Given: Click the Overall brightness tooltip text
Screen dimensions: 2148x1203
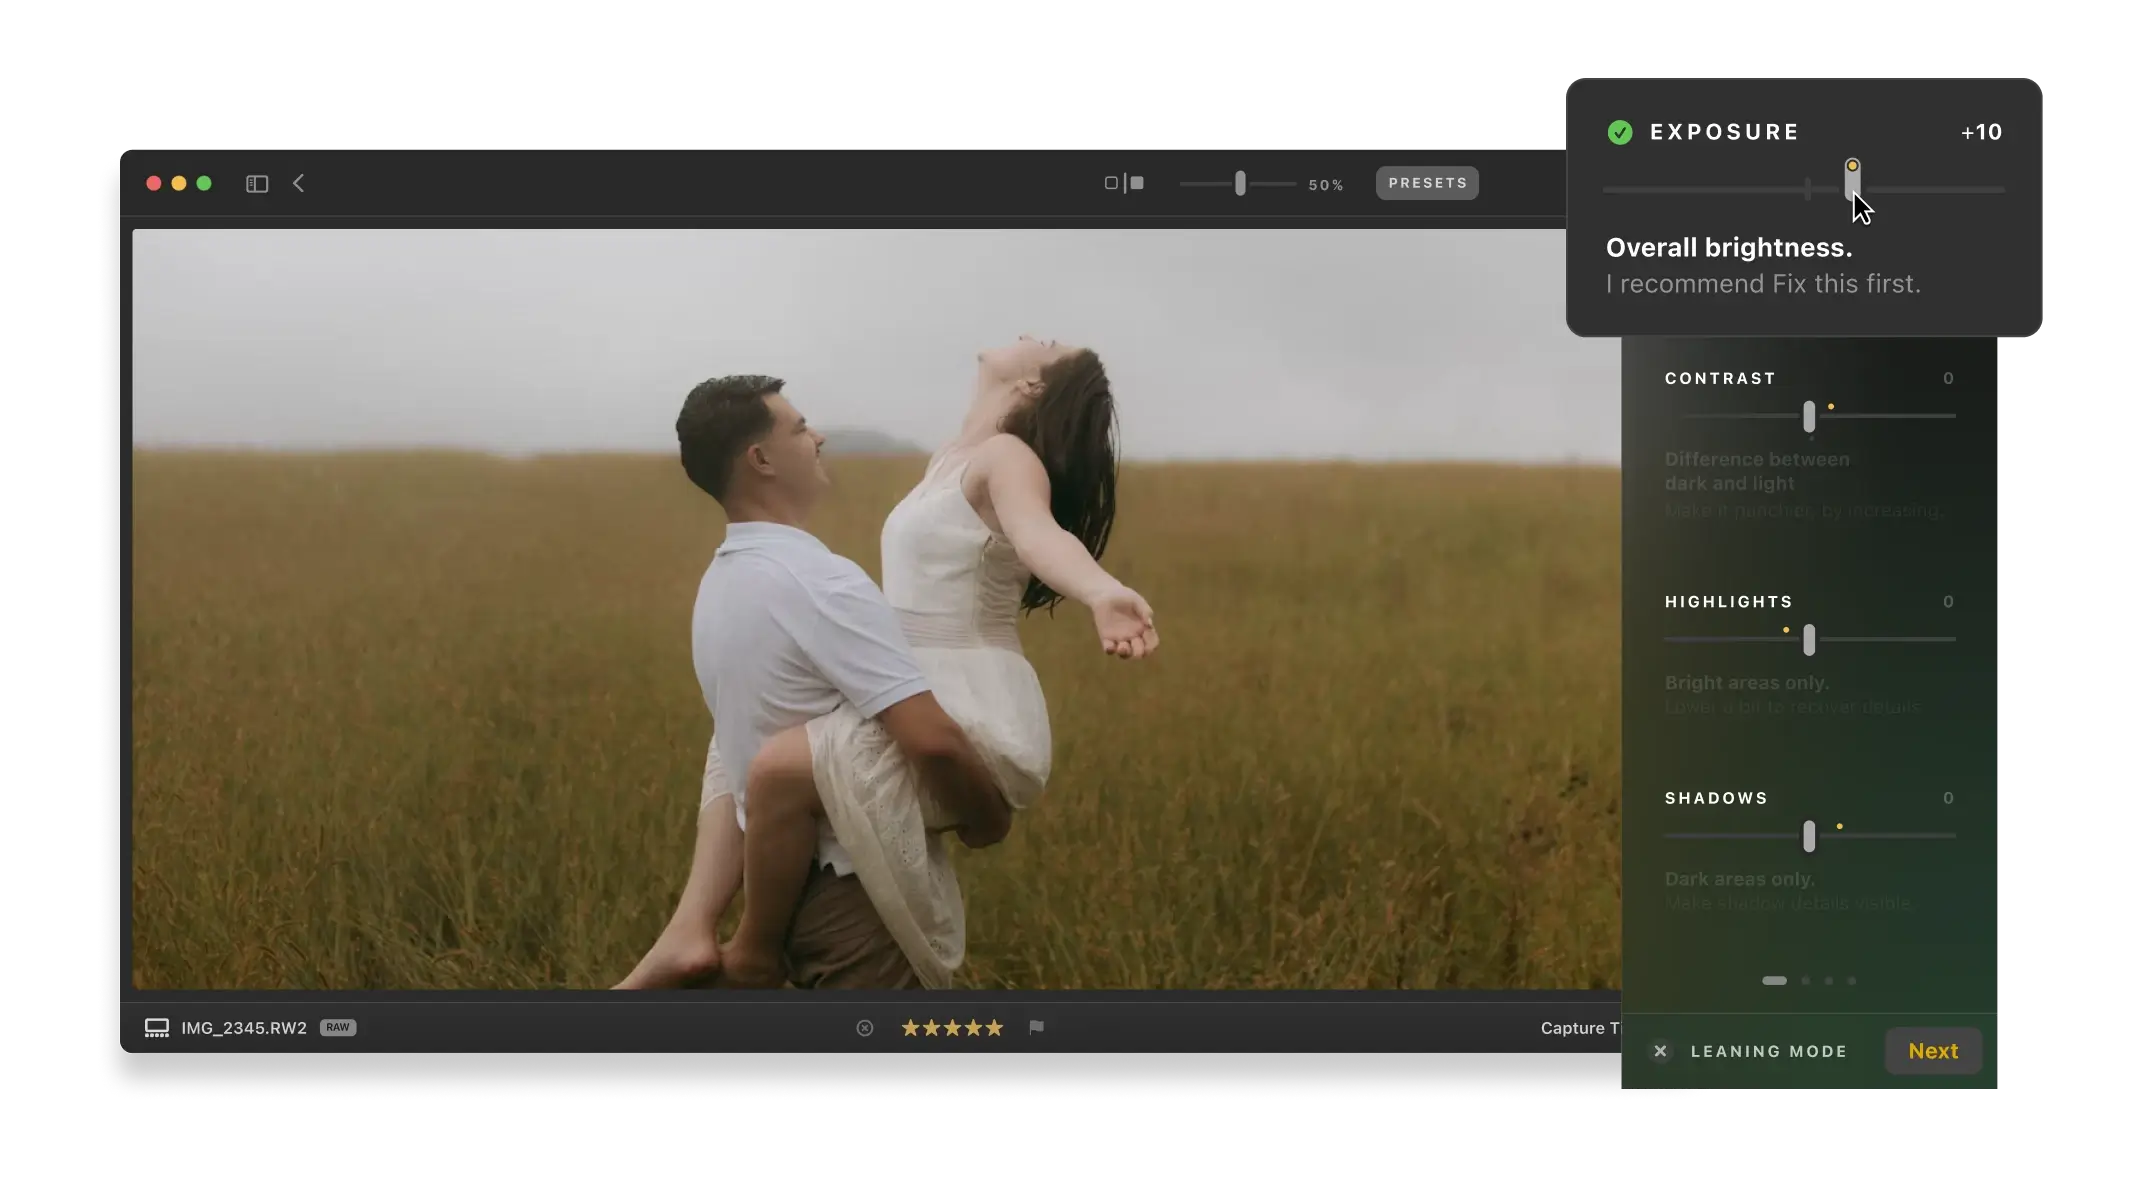Looking at the screenshot, I should coord(1730,247).
